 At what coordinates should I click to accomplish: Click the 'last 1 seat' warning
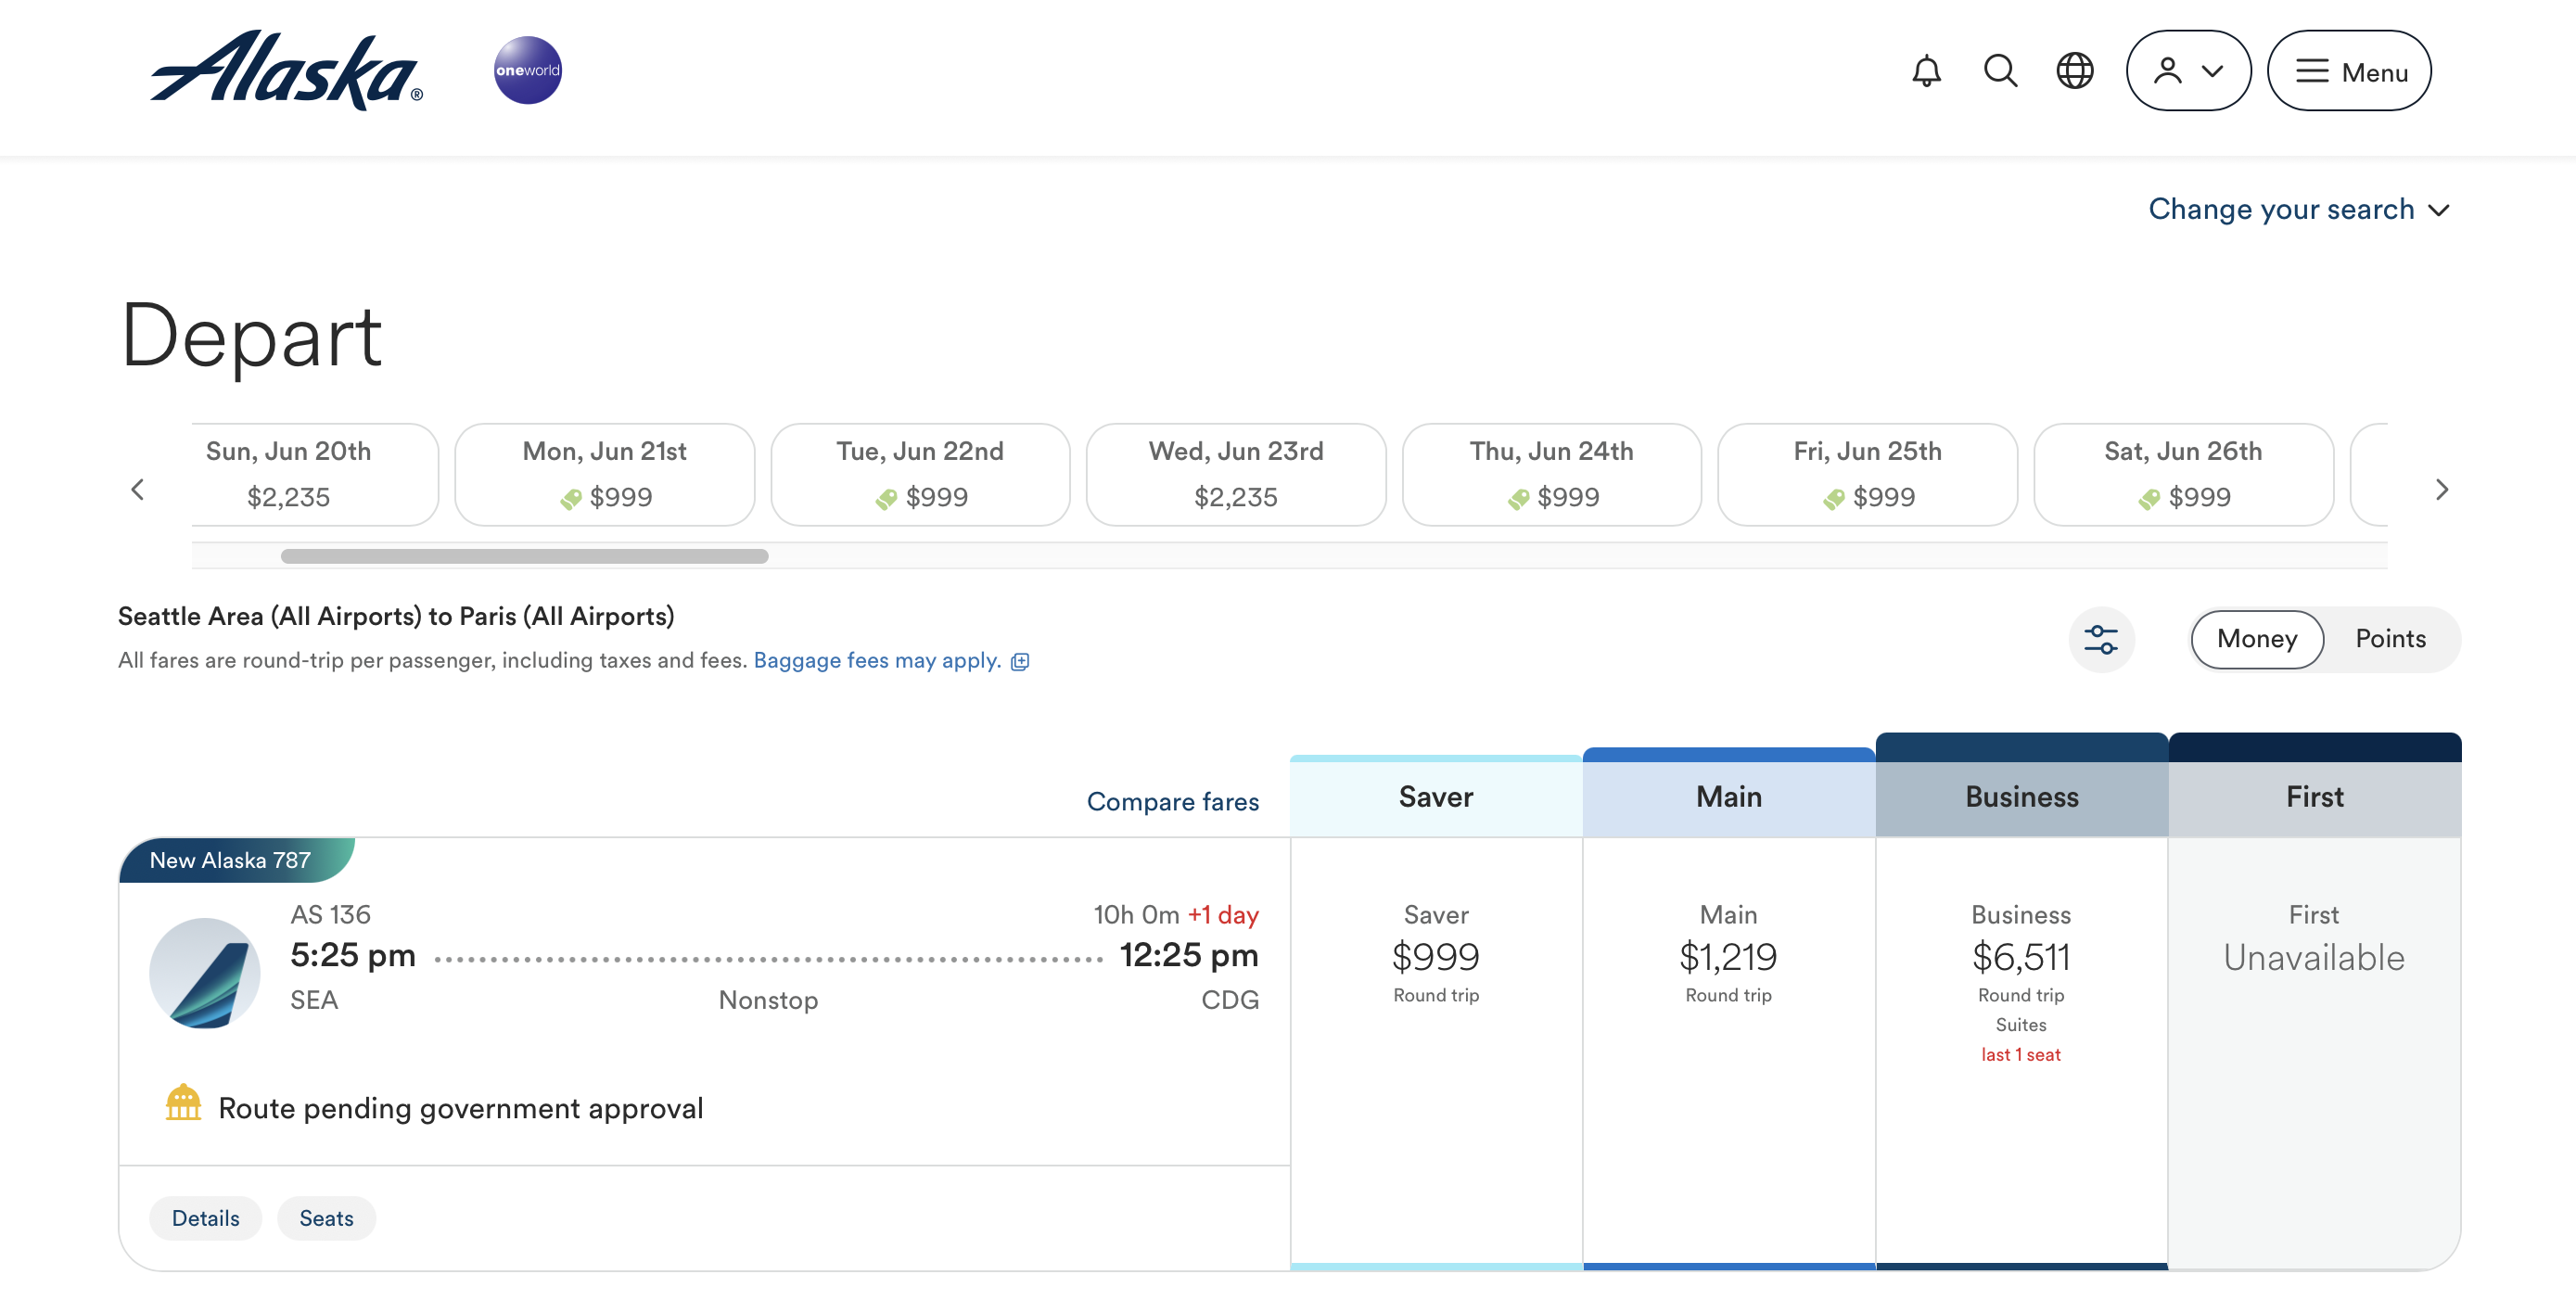(2021, 1054)
